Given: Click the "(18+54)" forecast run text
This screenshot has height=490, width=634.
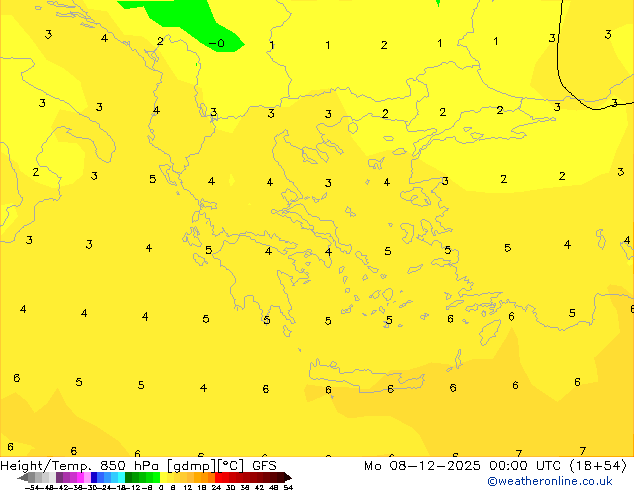Looking at the screenshot, I should click(598, 466).
